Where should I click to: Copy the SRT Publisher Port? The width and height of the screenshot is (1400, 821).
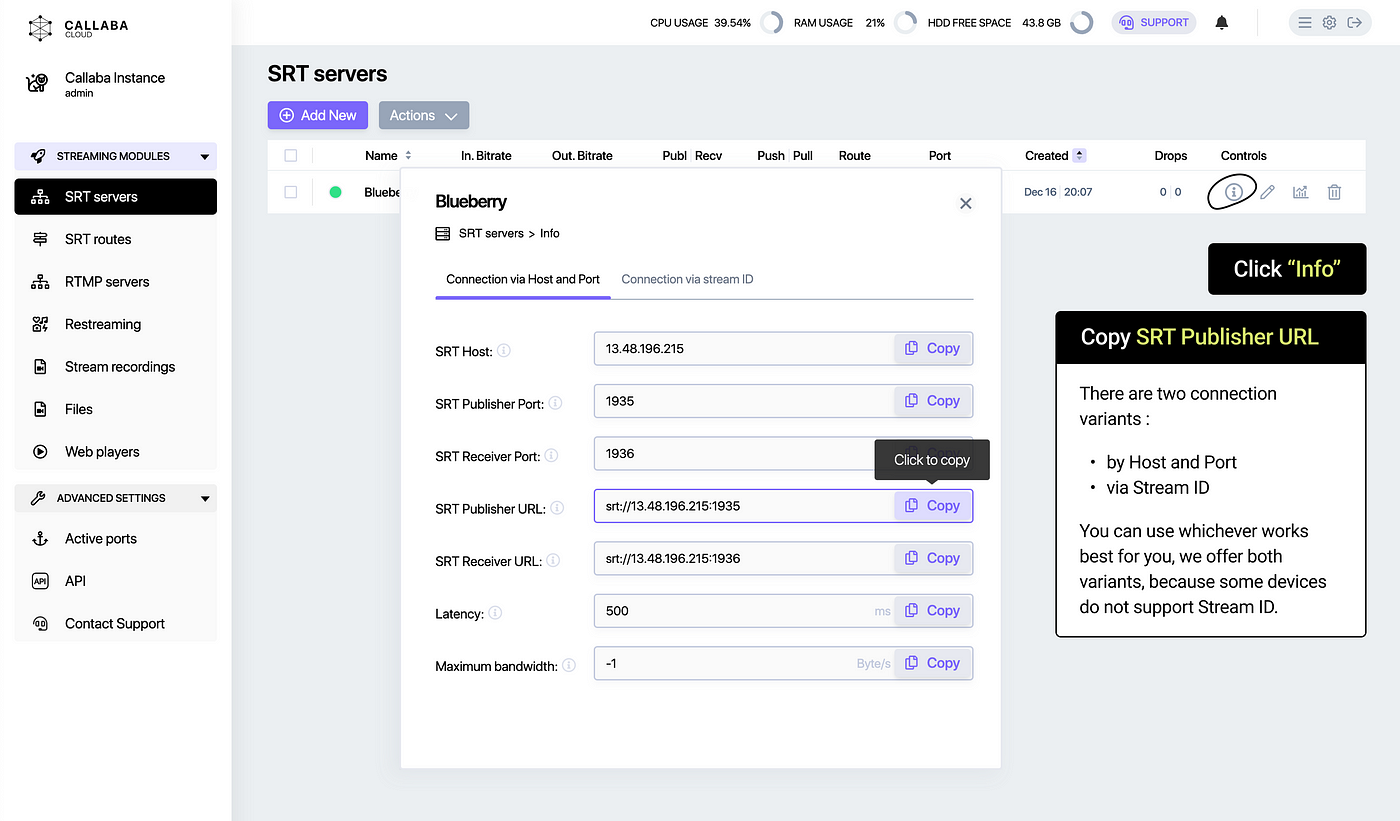click(x=933, y=401)
